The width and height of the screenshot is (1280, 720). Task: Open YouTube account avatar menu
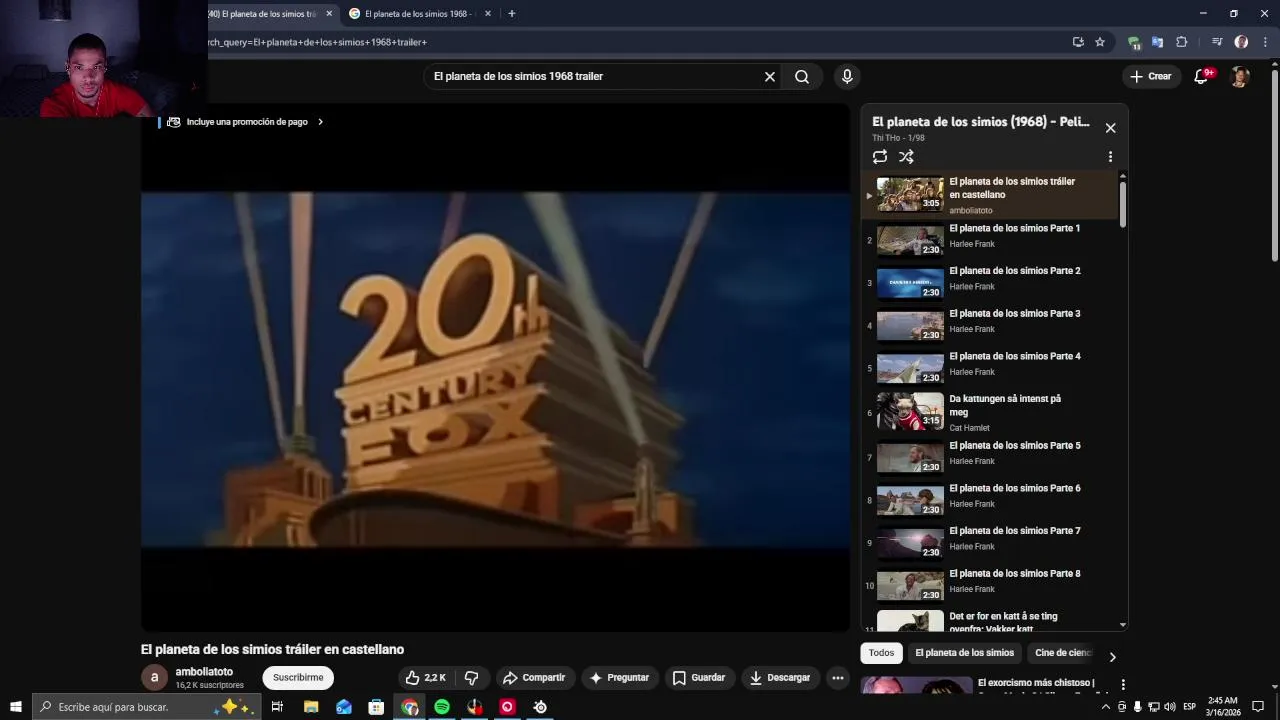click(x=1240, y=76)
